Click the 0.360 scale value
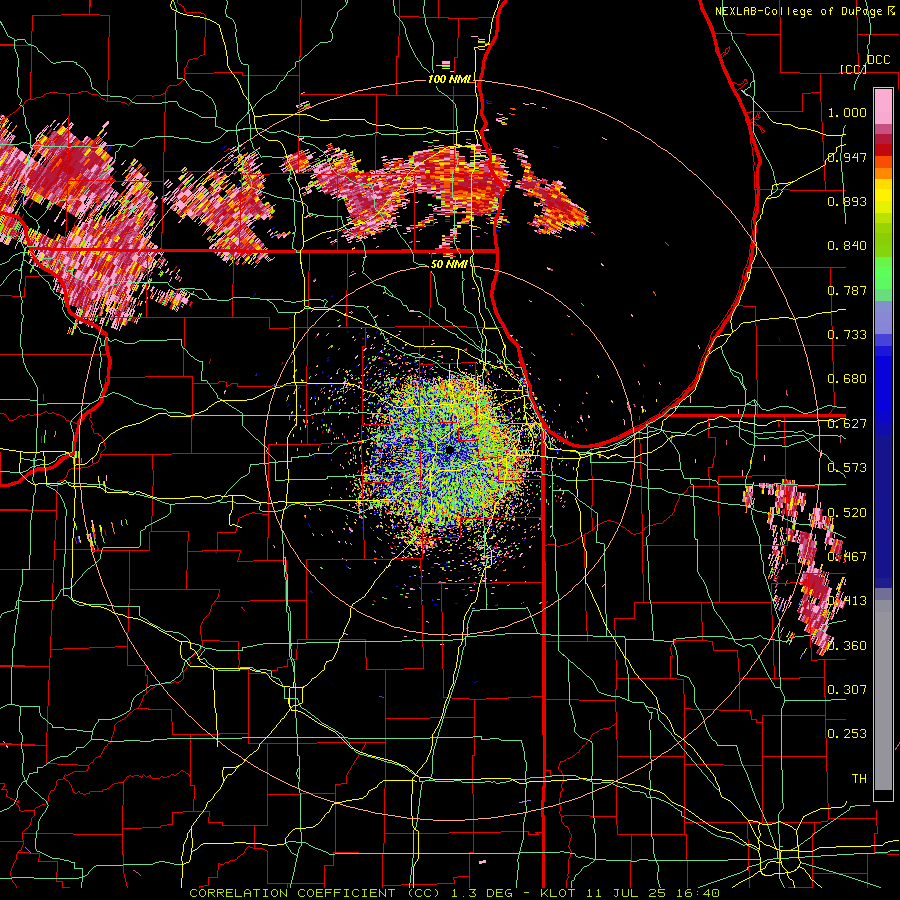 847,646
